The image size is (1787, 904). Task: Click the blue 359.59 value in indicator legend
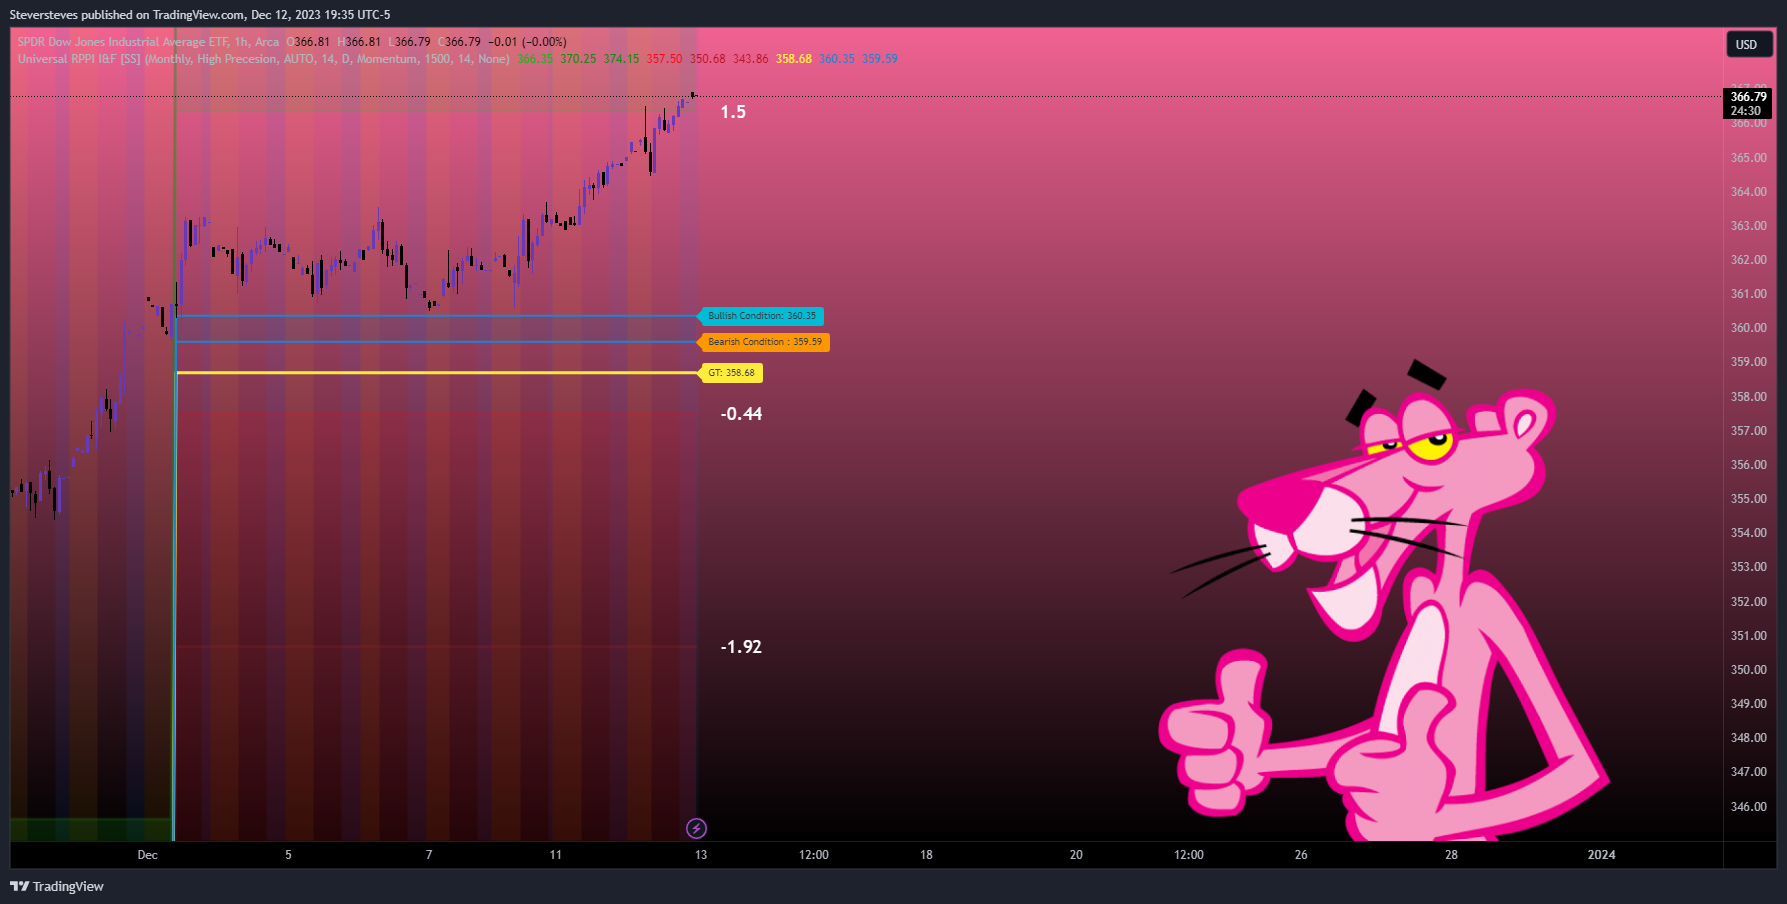click(880, 59)
